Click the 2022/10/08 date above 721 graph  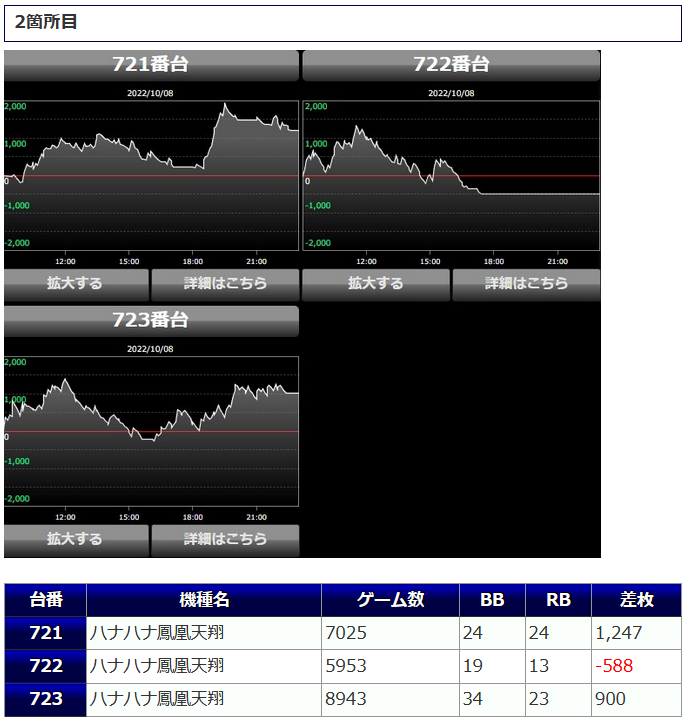[150, 93]
